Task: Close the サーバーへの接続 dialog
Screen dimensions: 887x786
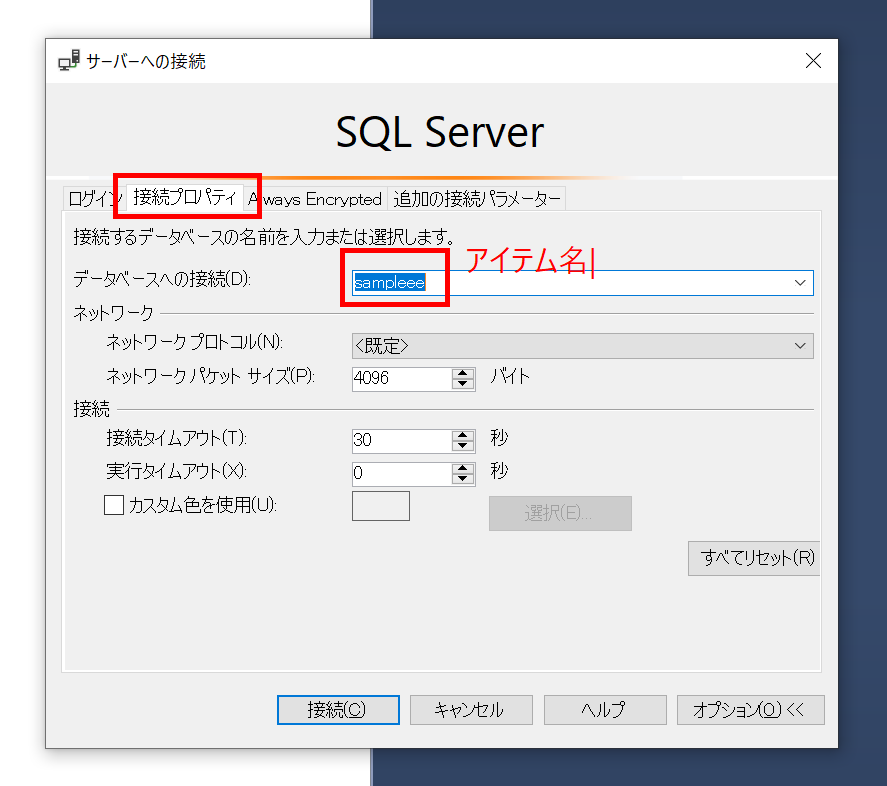Action: pos(813,61)
